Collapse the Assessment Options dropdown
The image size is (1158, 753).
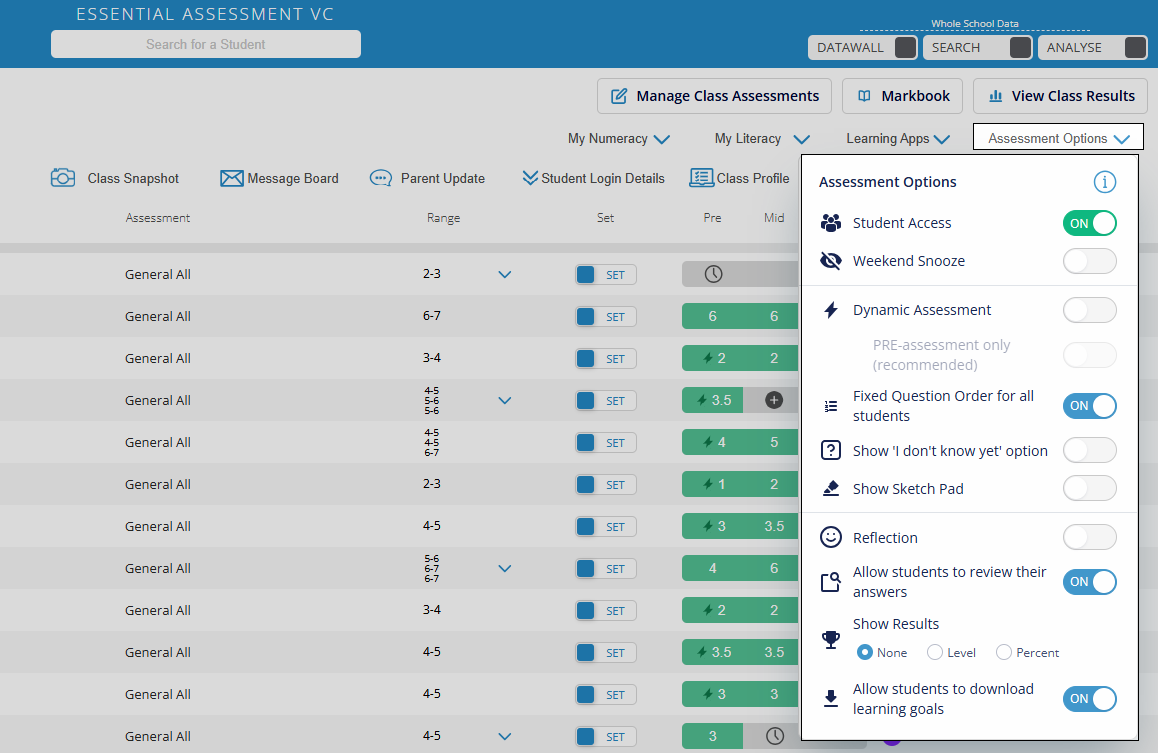(x=1058, y=137)
